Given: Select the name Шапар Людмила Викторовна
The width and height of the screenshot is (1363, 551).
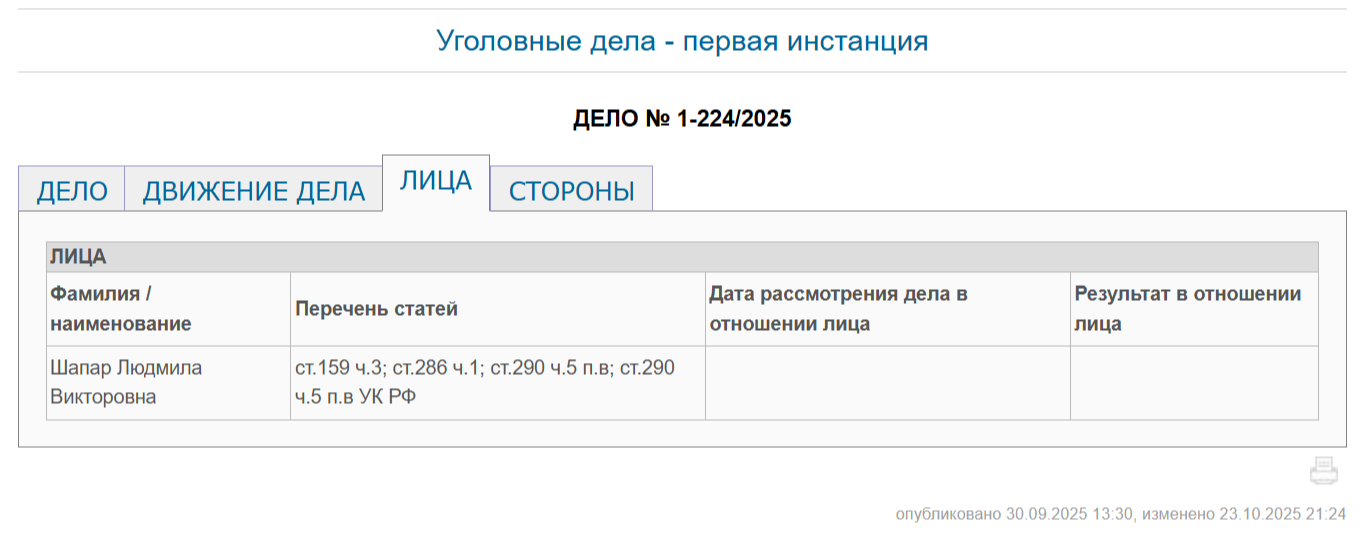Looking at the screenshot, I should pyautogui.click(x=126, y=382).
